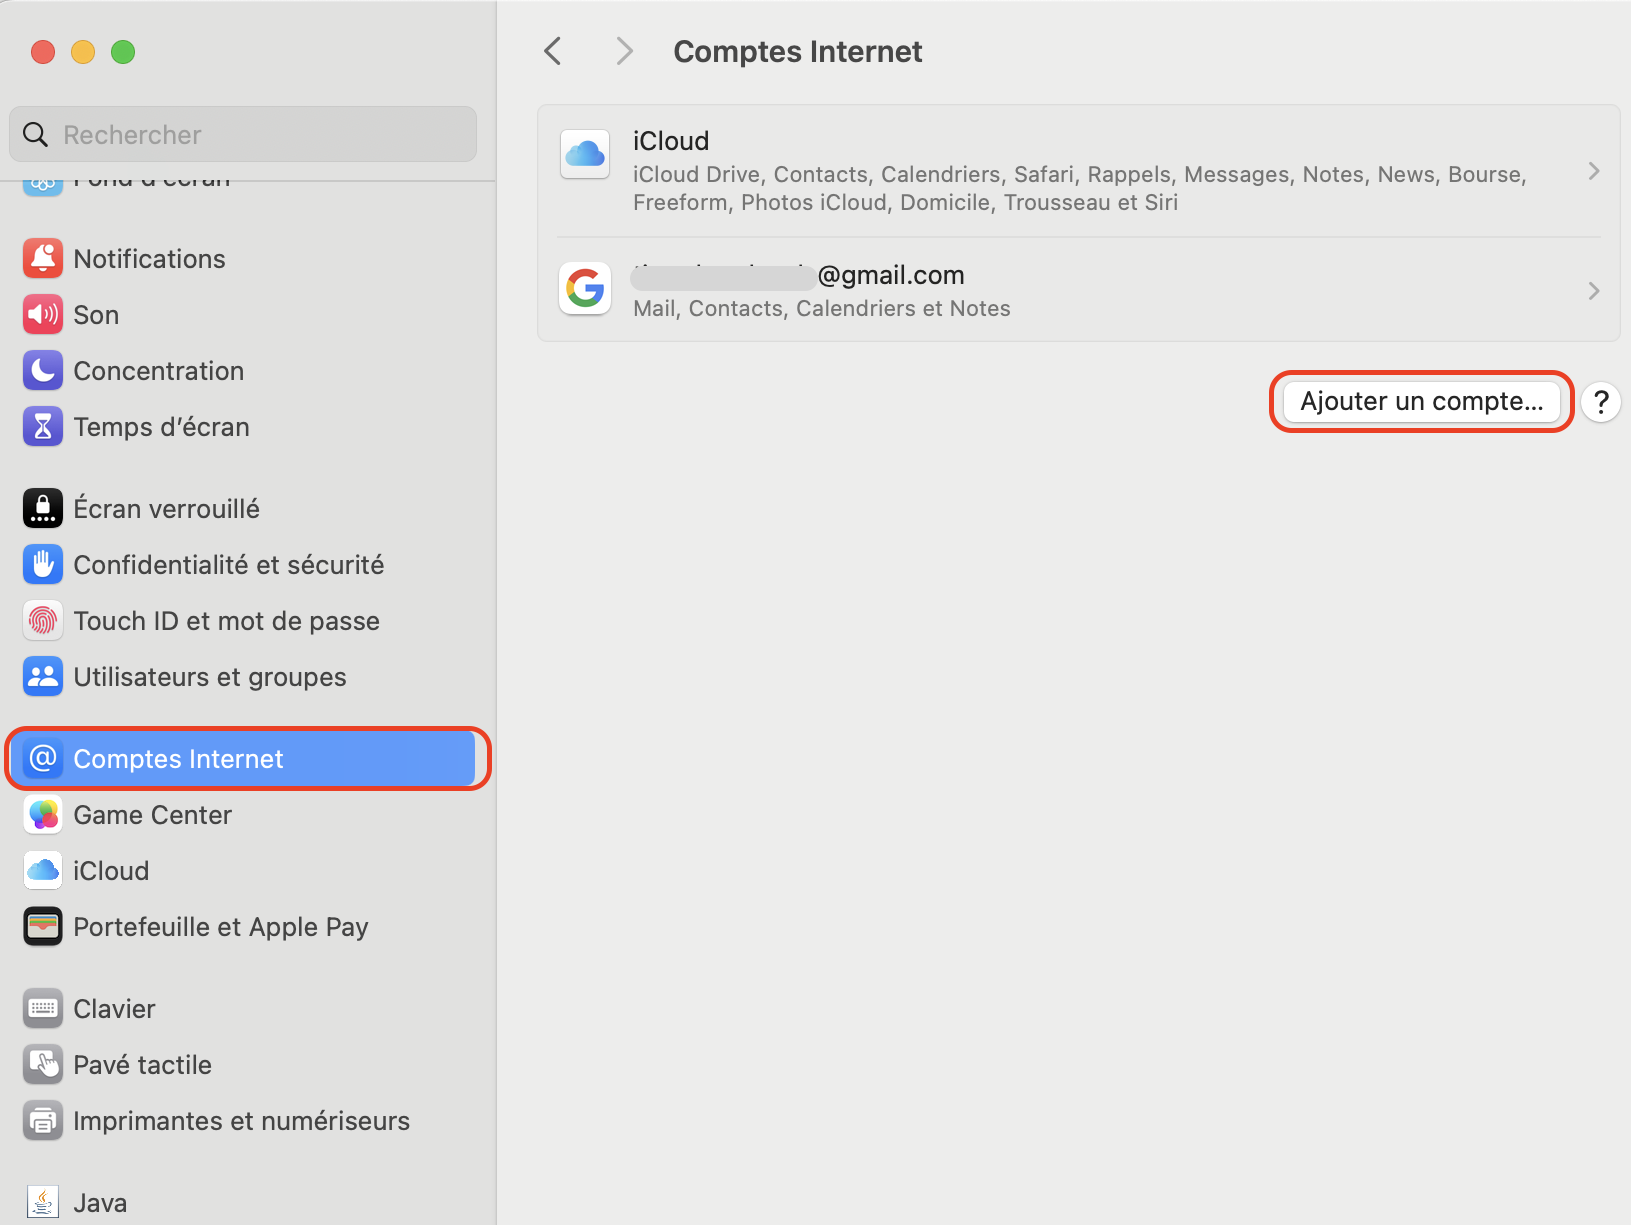Screen dimensions: 1631x1225
Task: Select the Clavier label
Action: (115, 1009)
